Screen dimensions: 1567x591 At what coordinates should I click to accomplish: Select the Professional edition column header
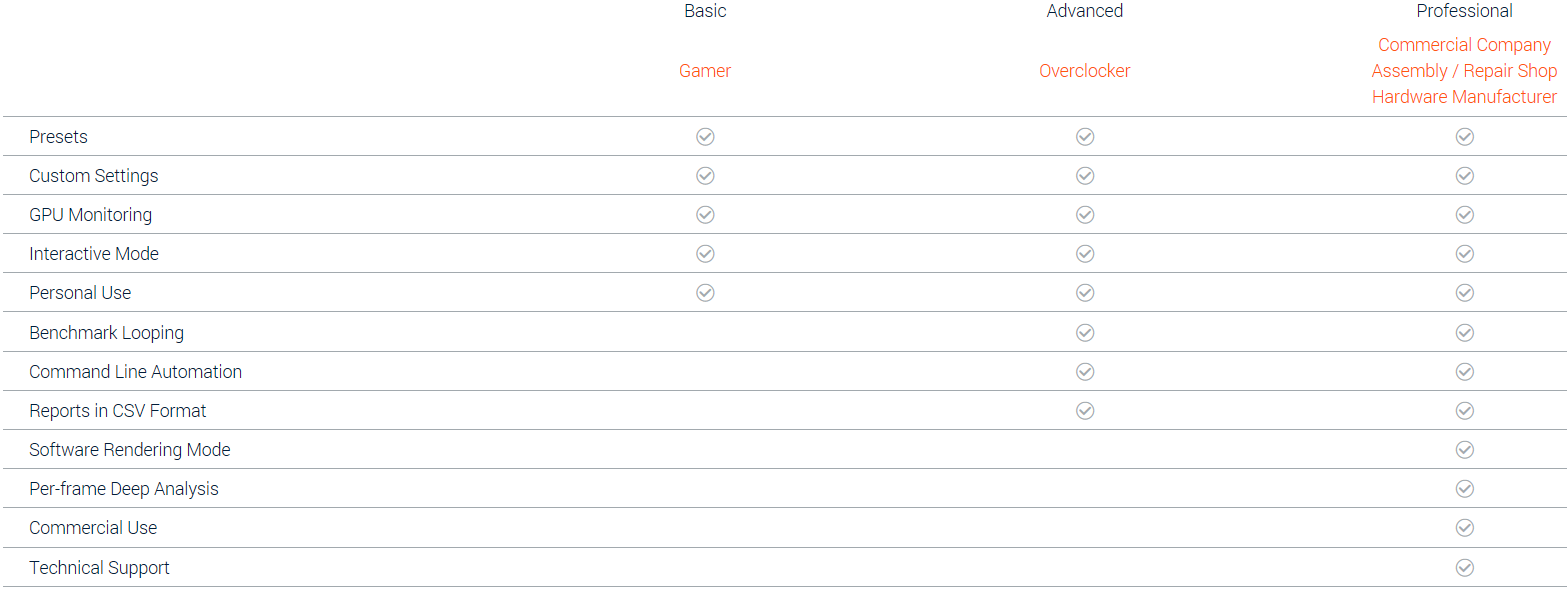(1465, 11)
